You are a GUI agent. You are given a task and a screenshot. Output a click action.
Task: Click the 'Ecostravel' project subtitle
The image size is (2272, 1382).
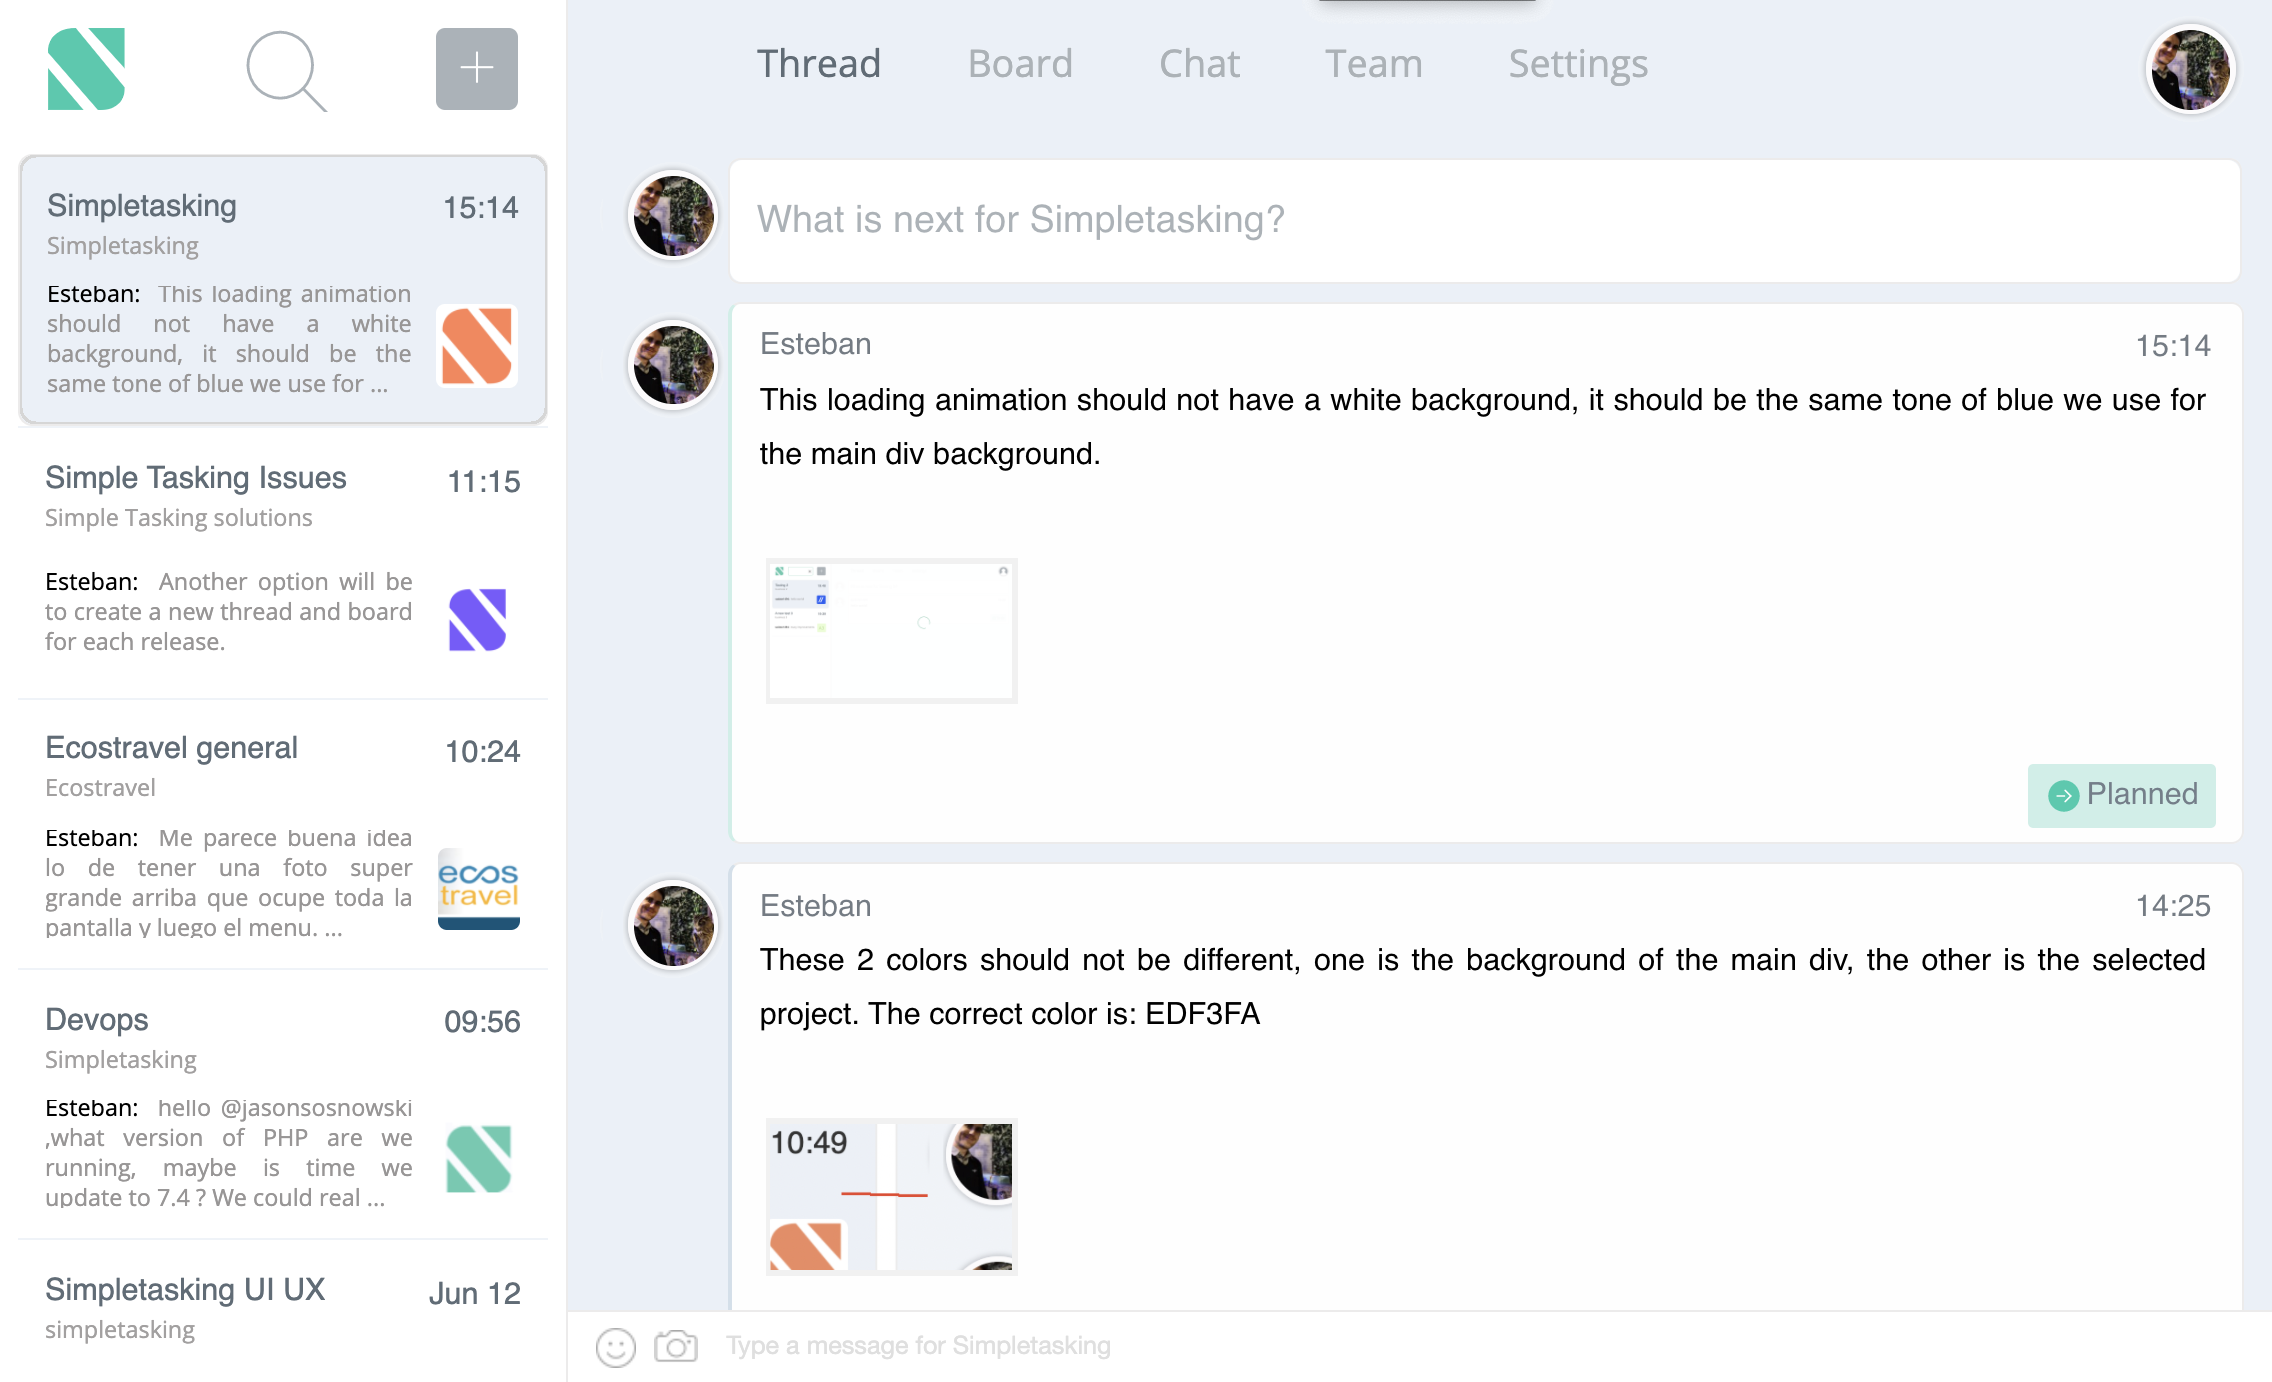(100, 788)
